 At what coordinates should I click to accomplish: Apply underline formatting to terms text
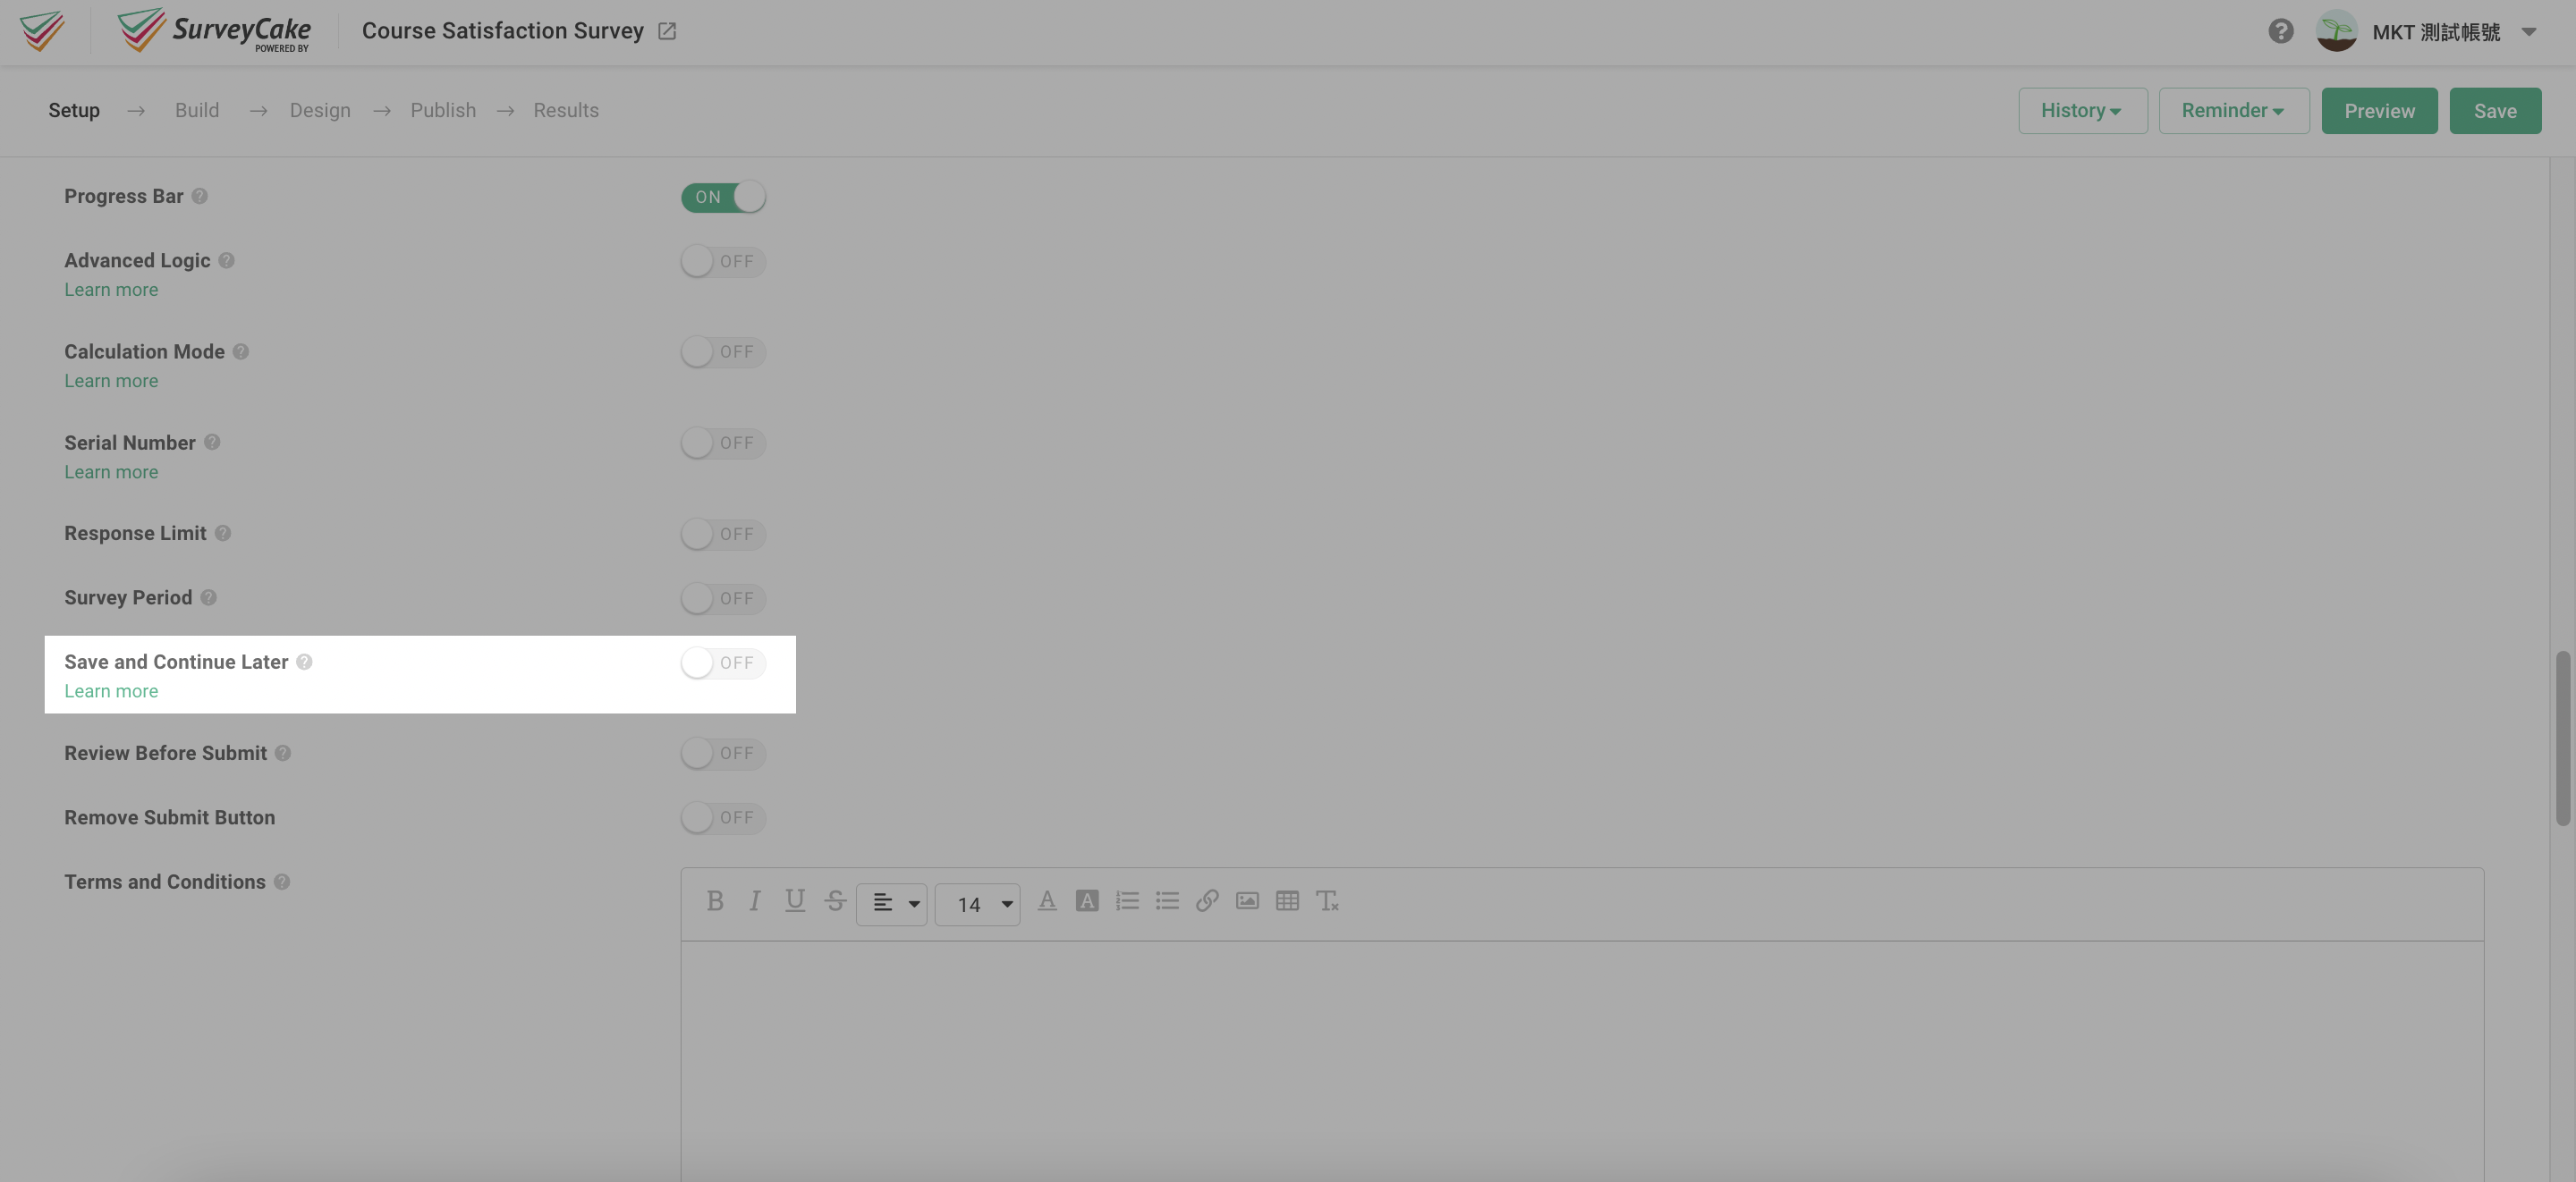click(795, 901)
